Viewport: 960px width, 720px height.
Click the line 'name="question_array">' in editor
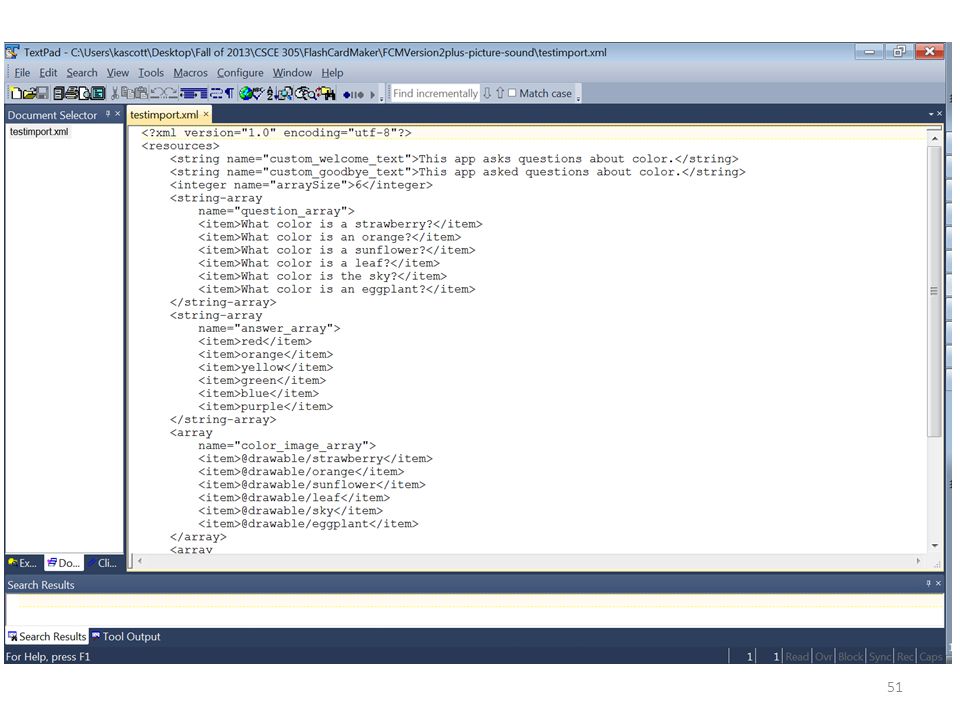(276, 211)
